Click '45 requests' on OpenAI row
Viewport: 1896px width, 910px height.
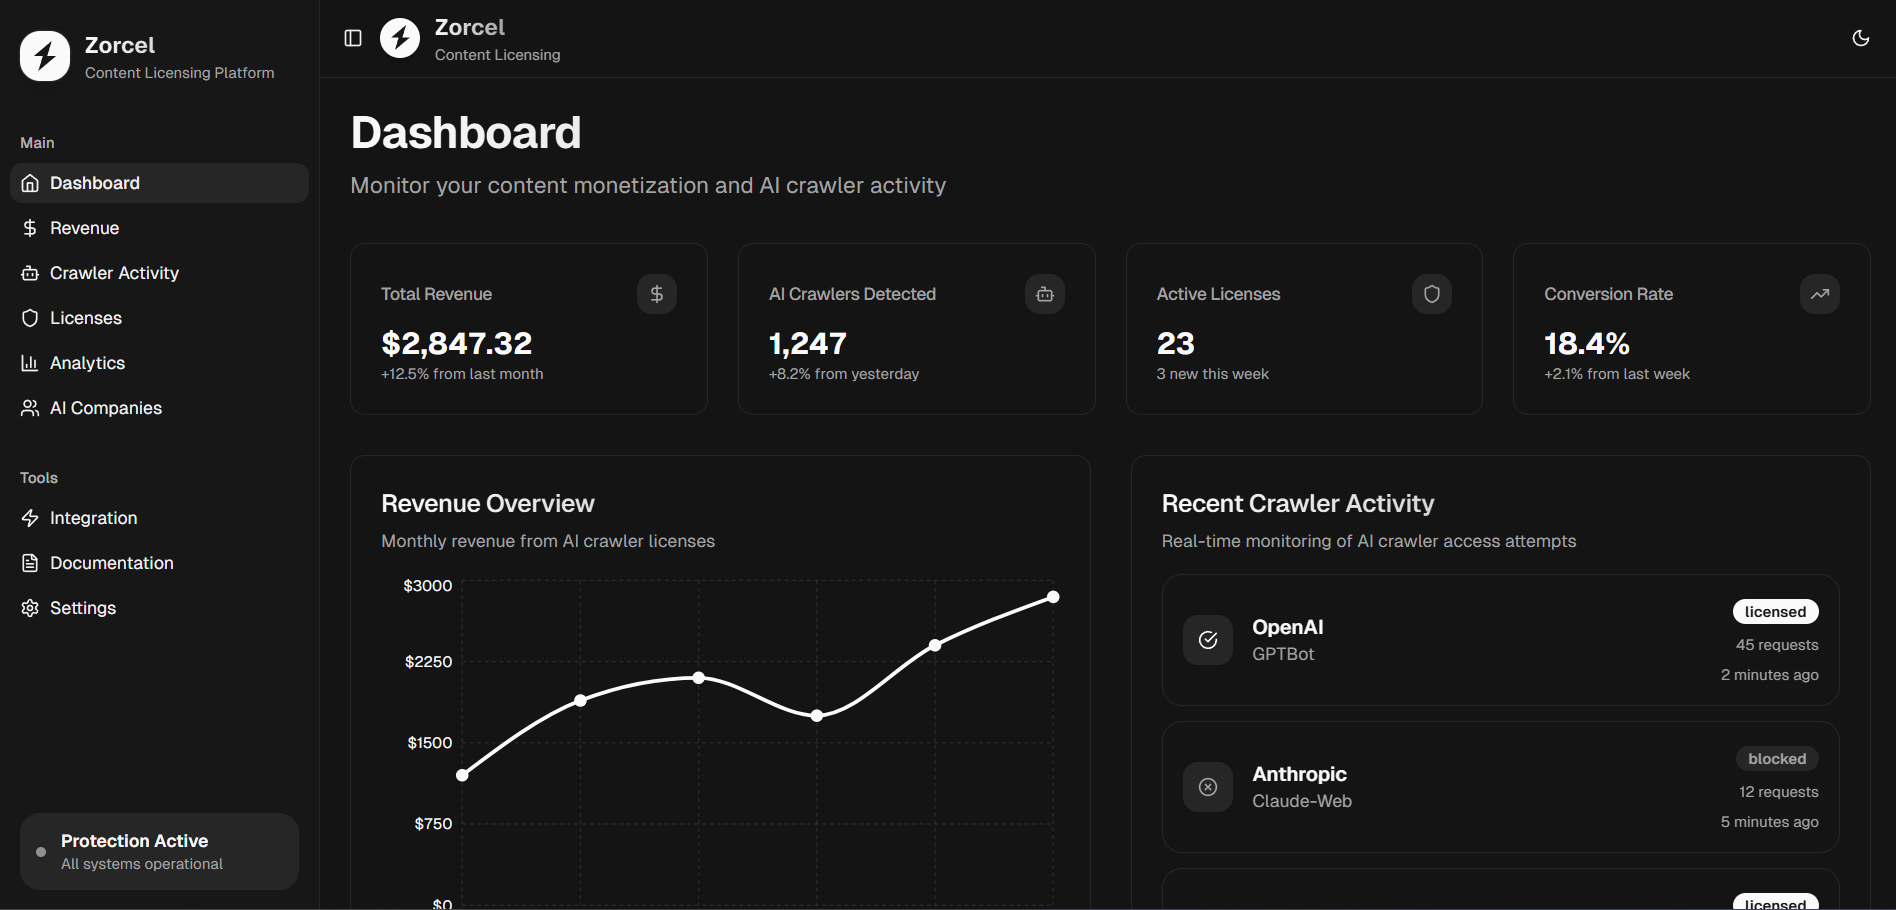[x=1777, y=645]
